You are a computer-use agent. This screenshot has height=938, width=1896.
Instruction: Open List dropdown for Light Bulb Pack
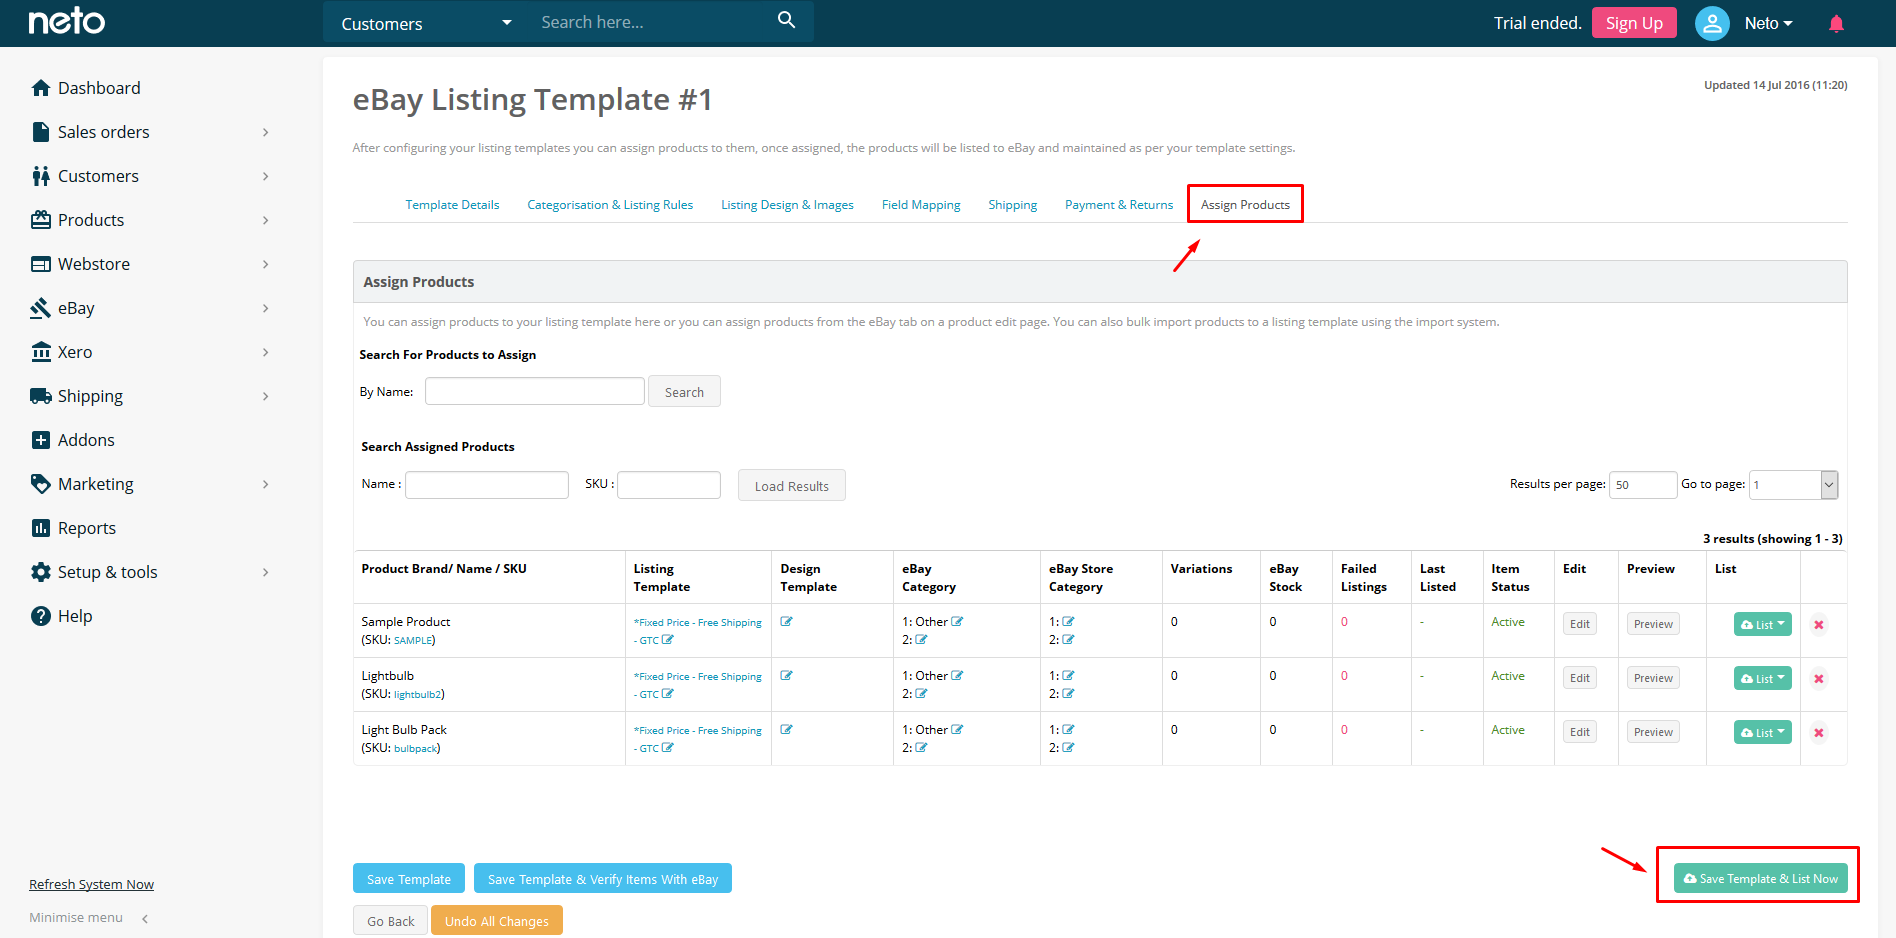(x=1763, y=732)
